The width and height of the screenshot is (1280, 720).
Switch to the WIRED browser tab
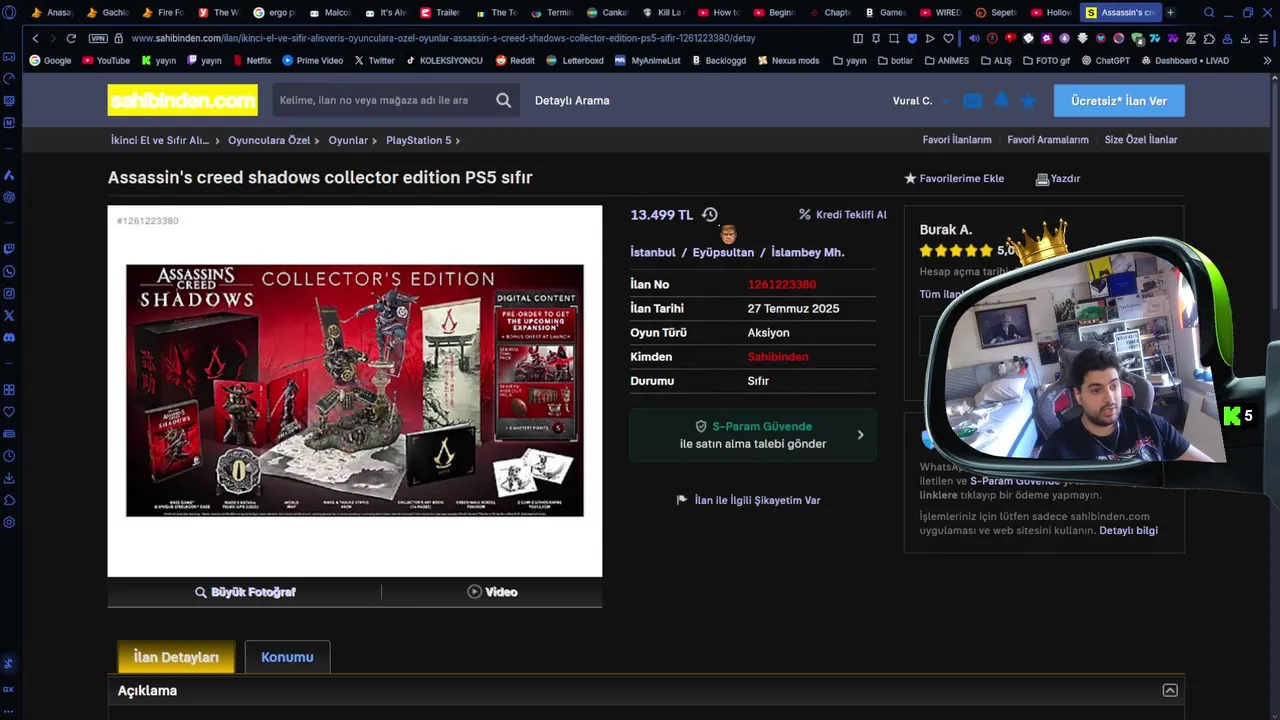(940, 13)
